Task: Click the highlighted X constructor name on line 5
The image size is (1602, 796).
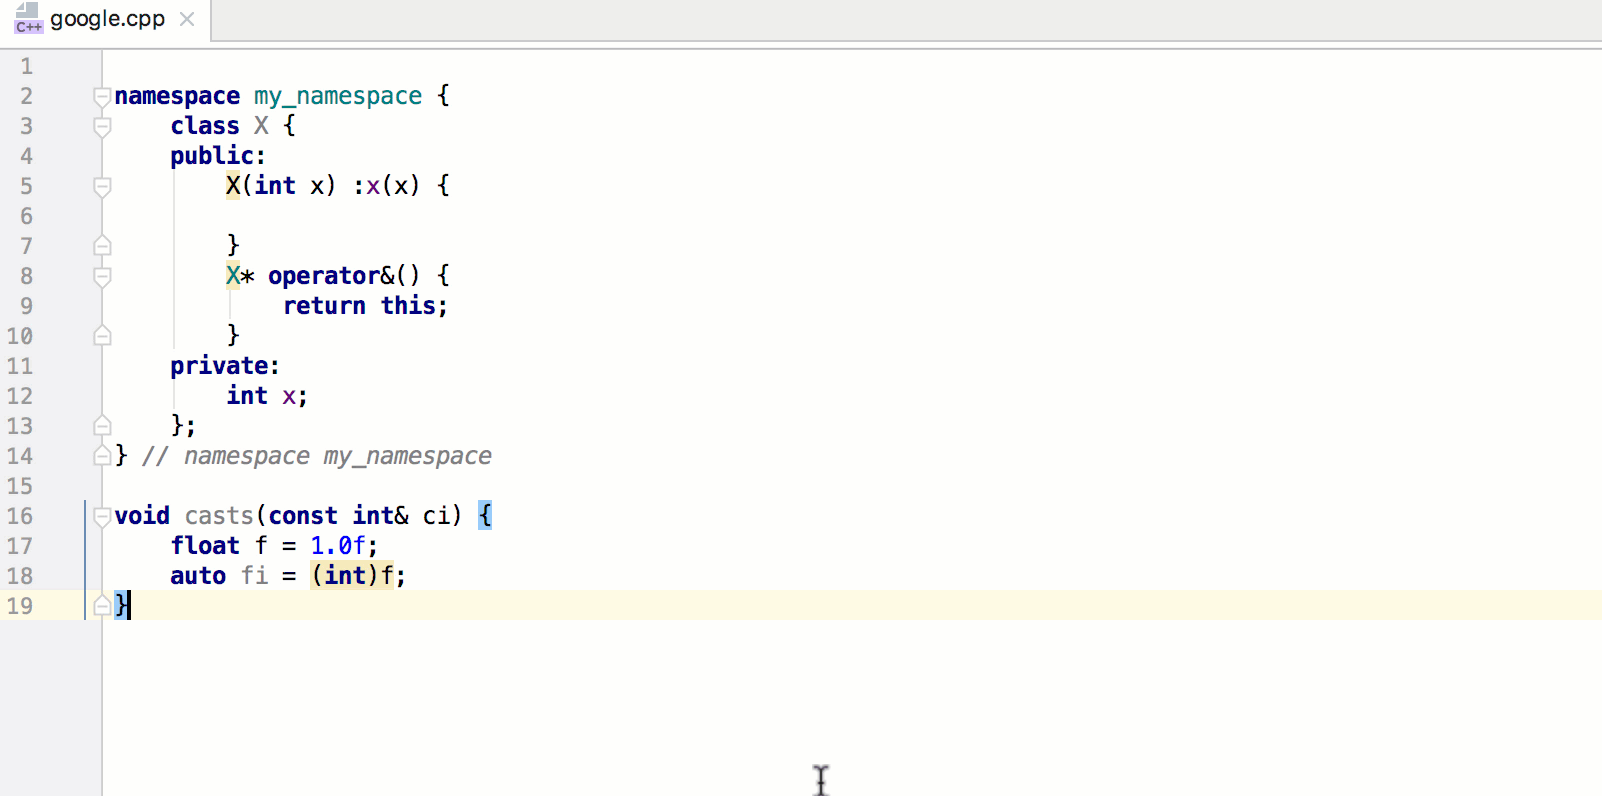Action: [x=233, y=186]
